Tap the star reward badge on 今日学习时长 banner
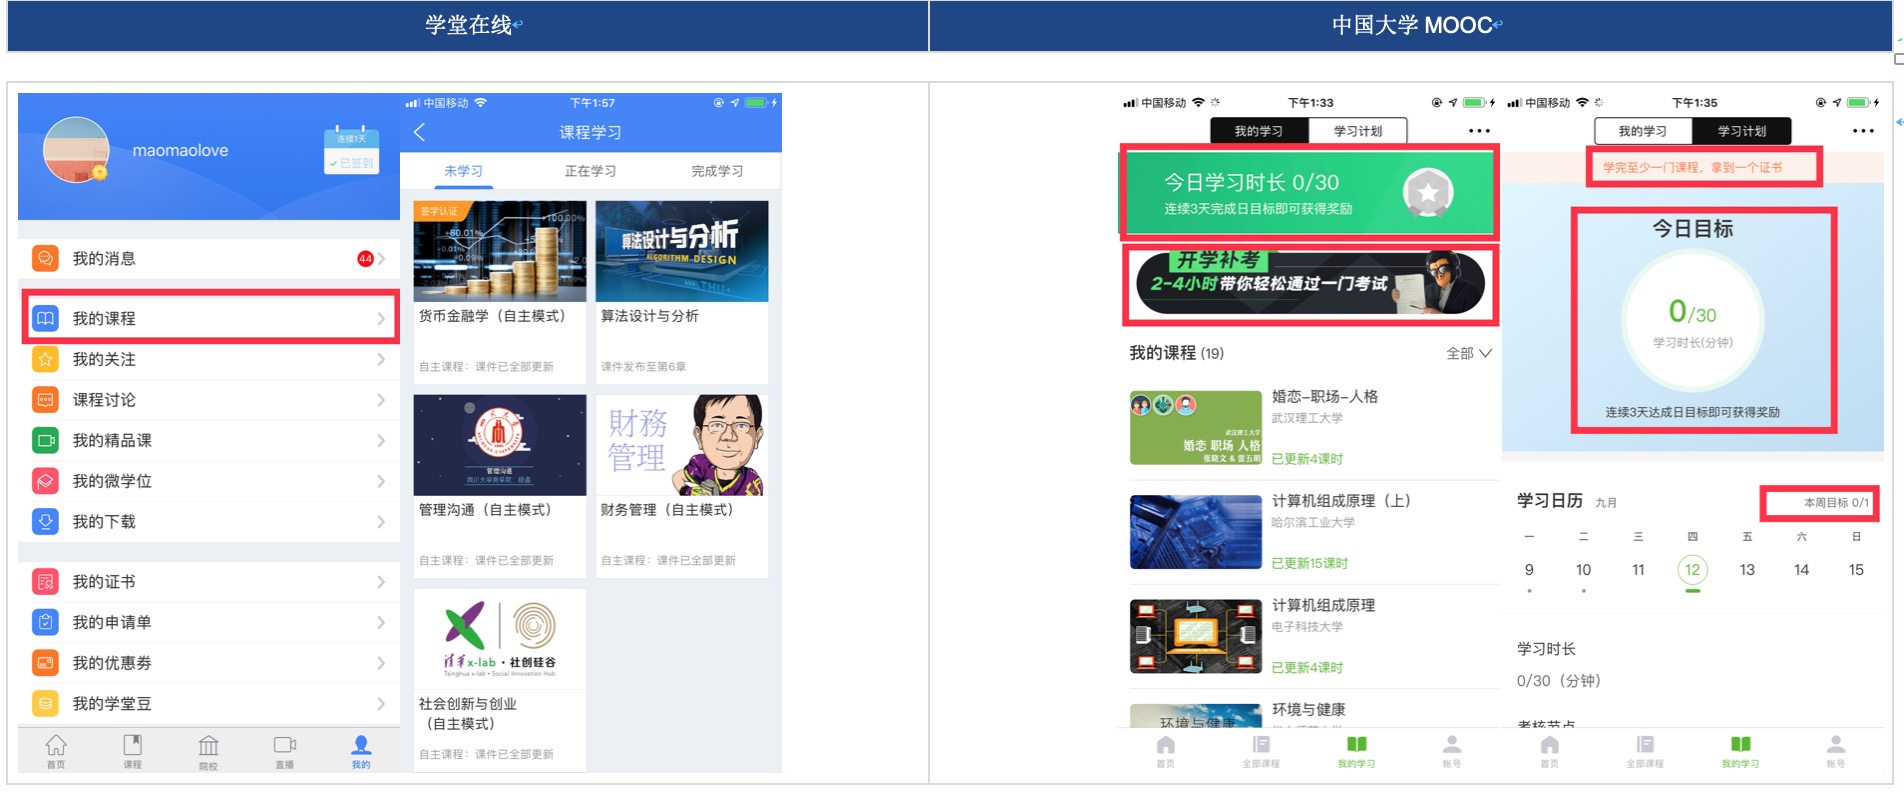 (1428, 193)
